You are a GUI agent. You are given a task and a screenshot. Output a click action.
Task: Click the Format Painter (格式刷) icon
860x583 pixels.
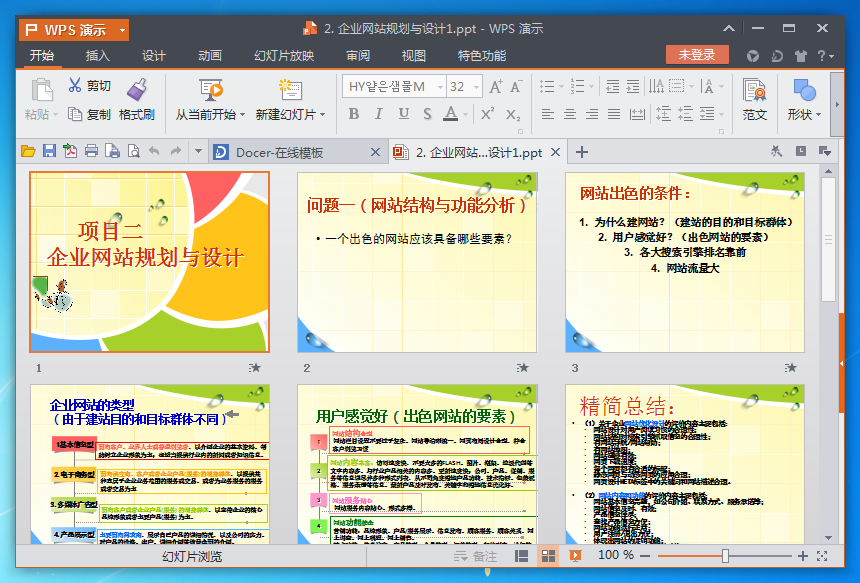(x=137, y=90)
